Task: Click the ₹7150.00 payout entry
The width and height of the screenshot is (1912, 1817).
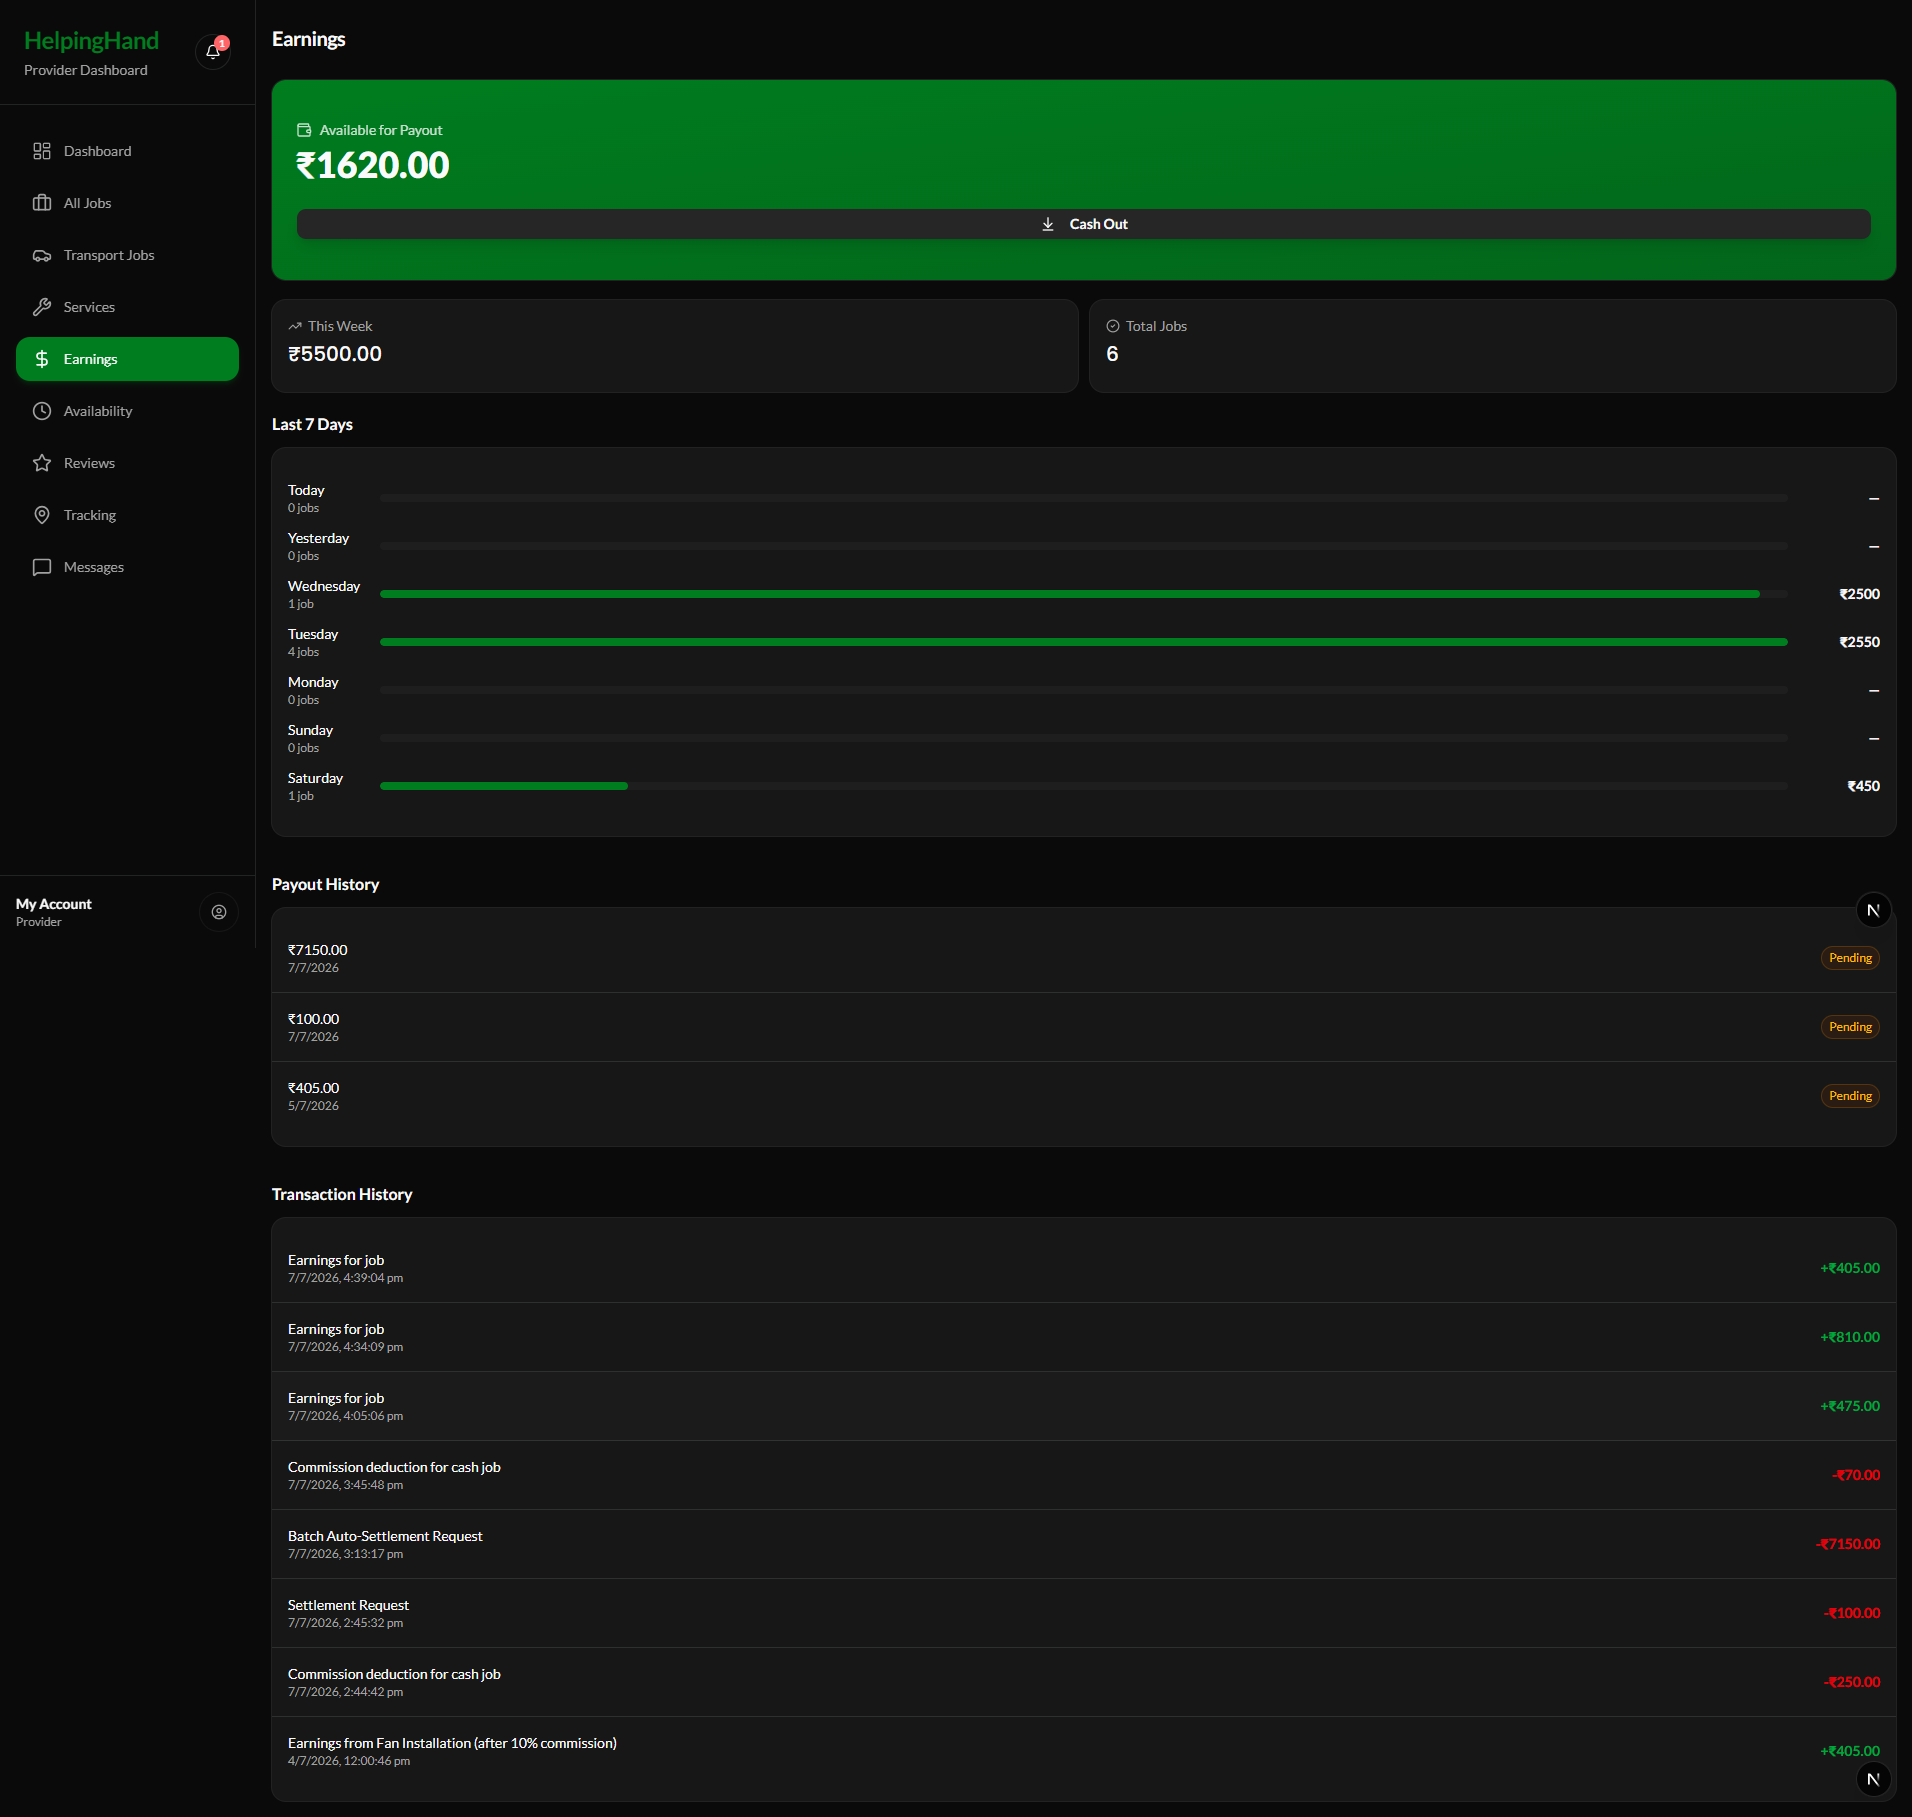Action: pyautogui.click(x=1083, y=958)
